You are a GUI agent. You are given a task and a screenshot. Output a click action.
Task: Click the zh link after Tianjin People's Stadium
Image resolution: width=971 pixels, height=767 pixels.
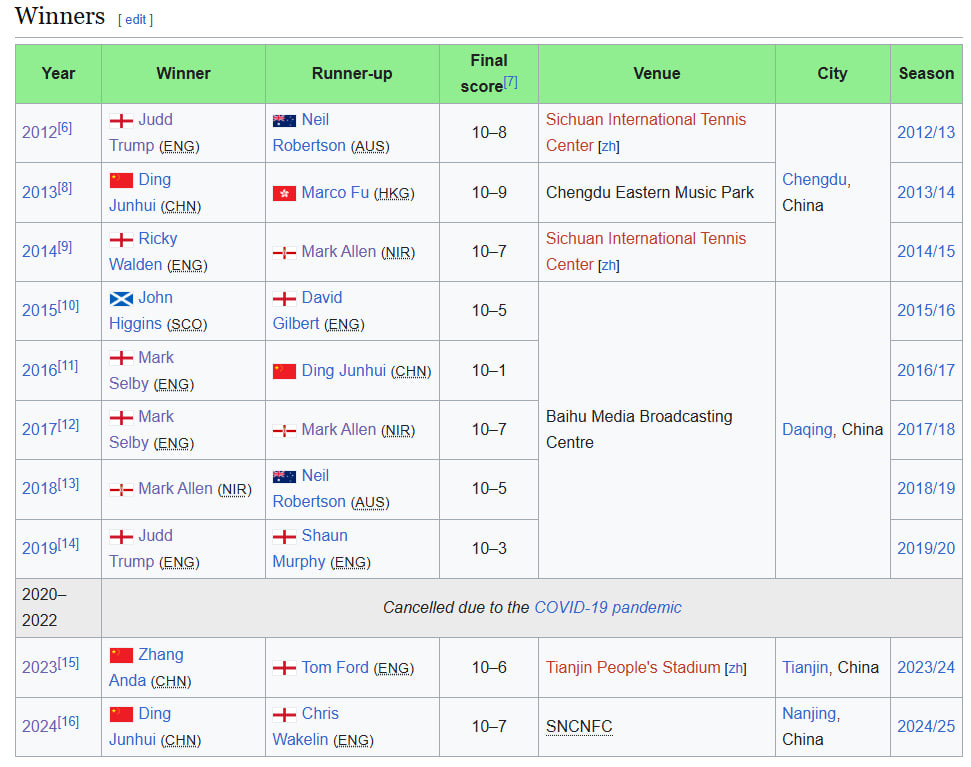(x=736, y=668)
